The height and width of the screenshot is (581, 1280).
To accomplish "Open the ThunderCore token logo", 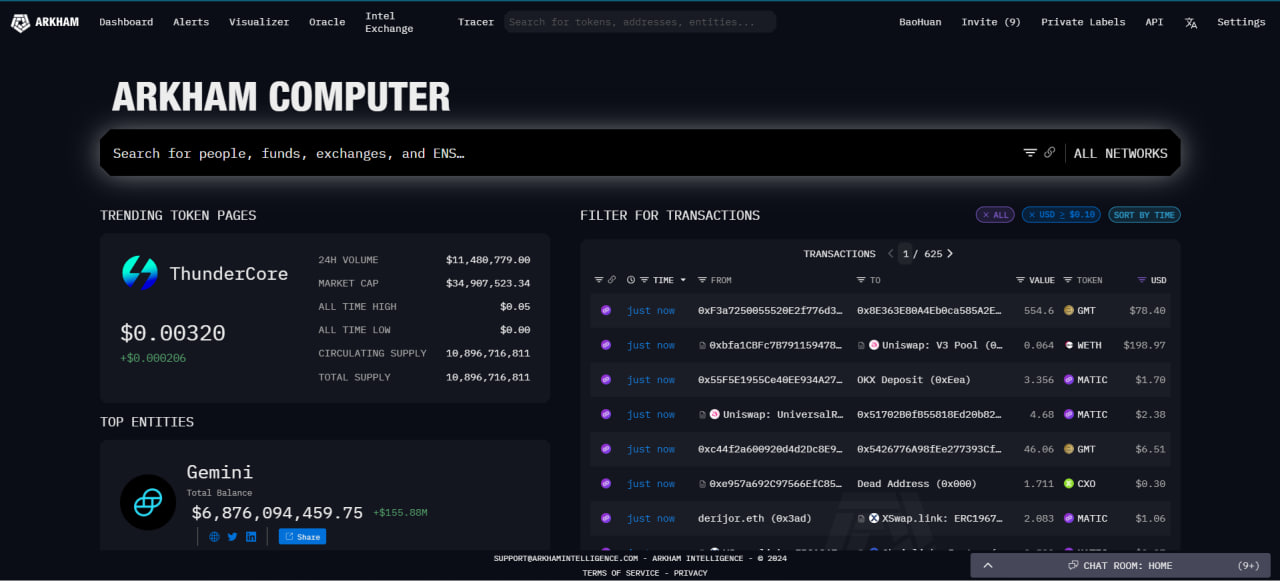I will tap(140, 273).
